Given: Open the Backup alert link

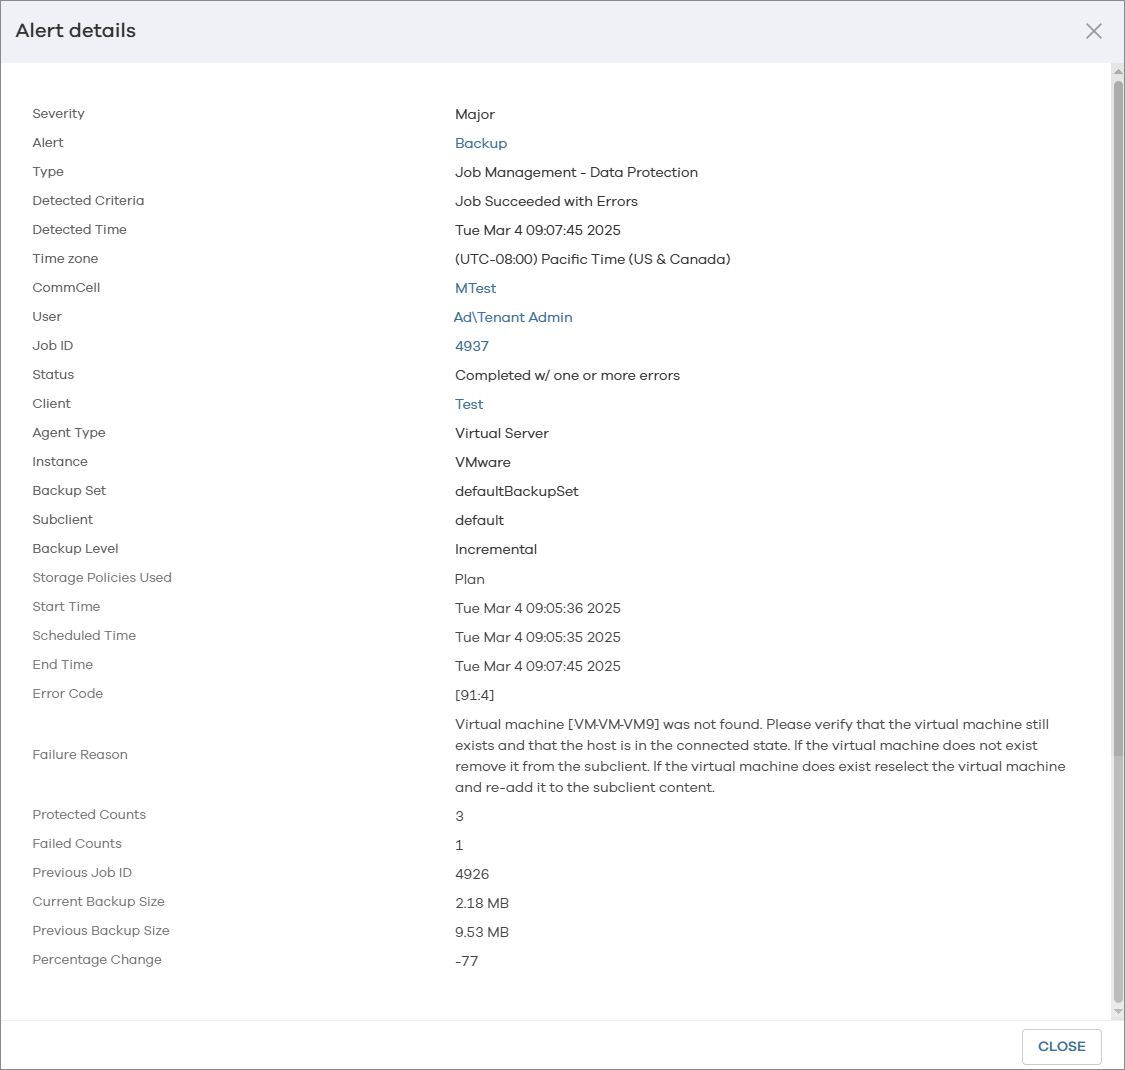Looking at the screenshot, I should (481, 143).
